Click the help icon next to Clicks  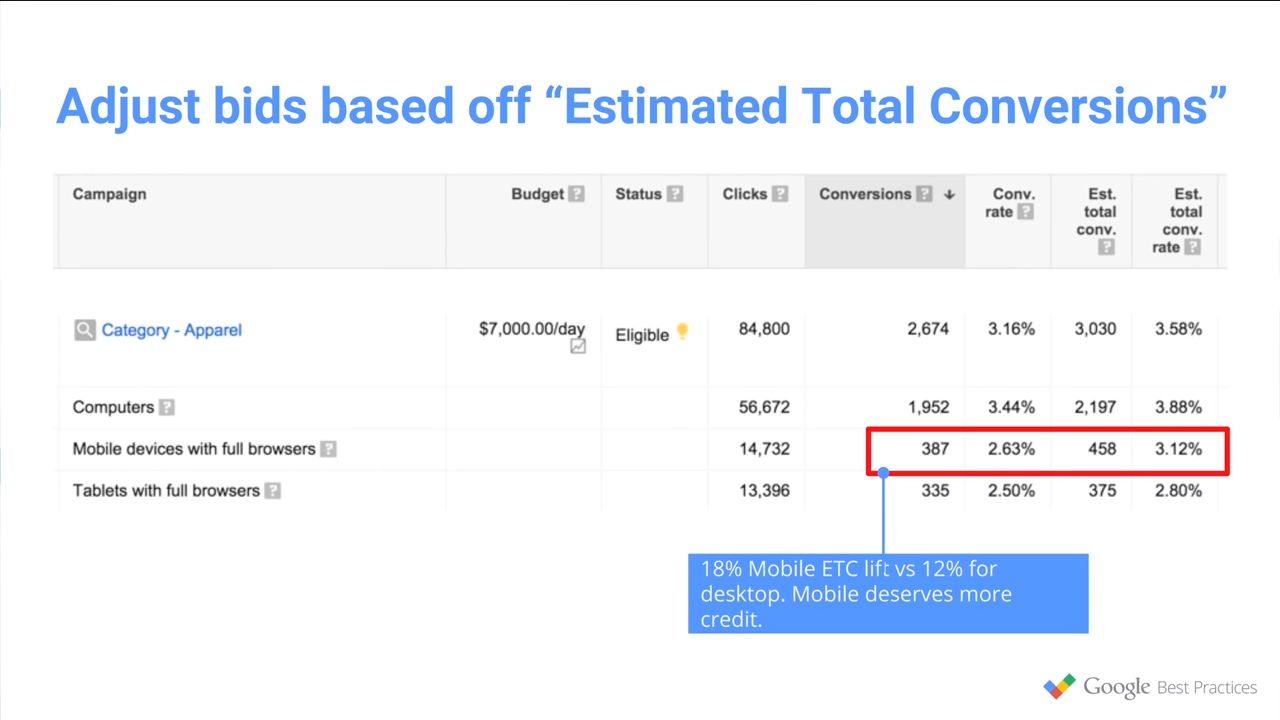pyautogui.click(x=780, y=194)
